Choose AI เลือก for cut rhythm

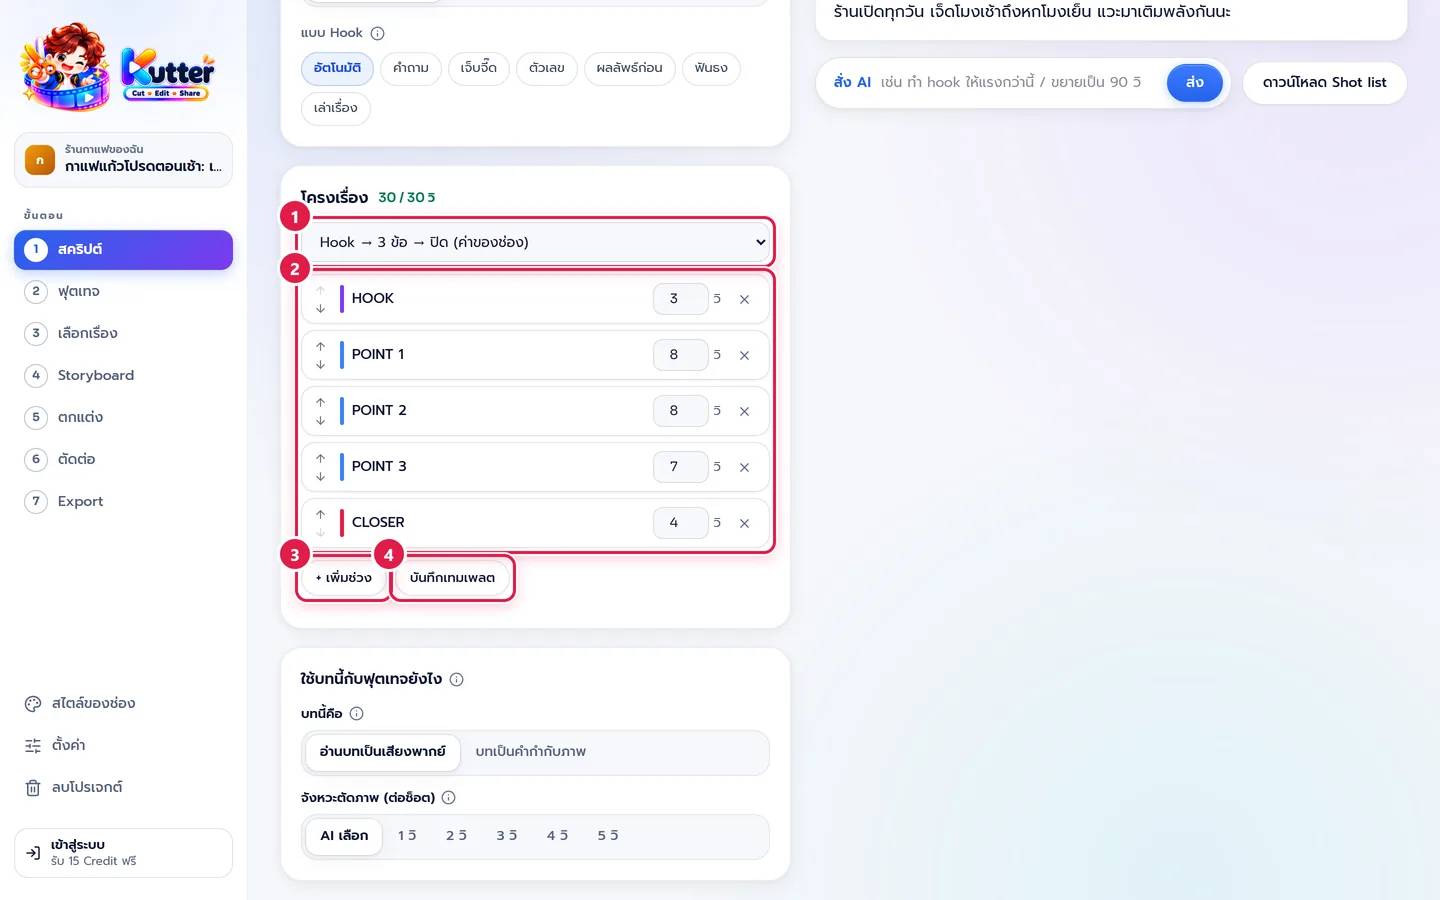pyautogui.click(x=344, y=836)
